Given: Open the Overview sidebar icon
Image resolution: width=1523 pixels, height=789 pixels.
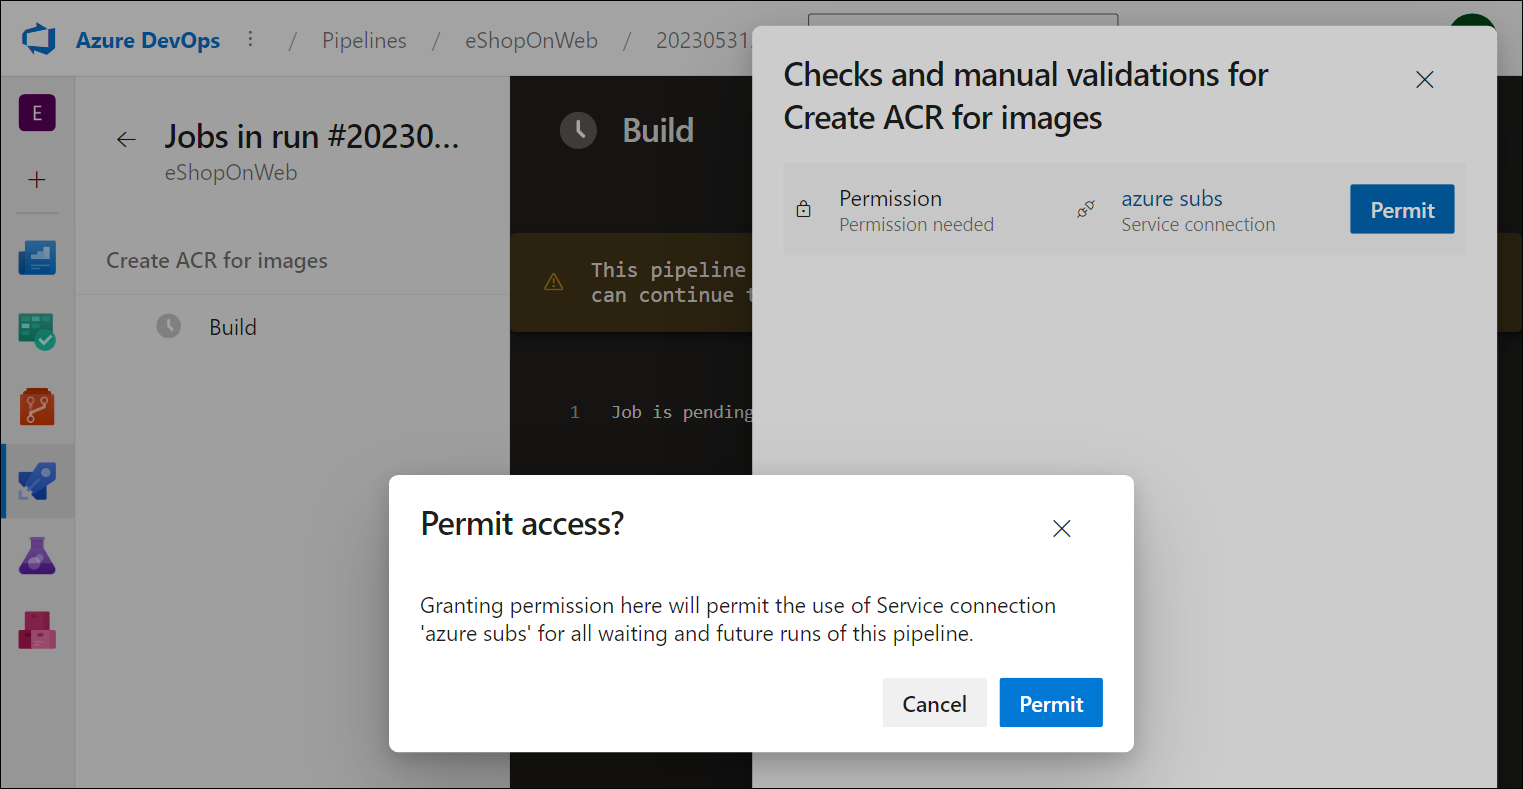Looking at the screenshot, I should (x=37, y=258).
